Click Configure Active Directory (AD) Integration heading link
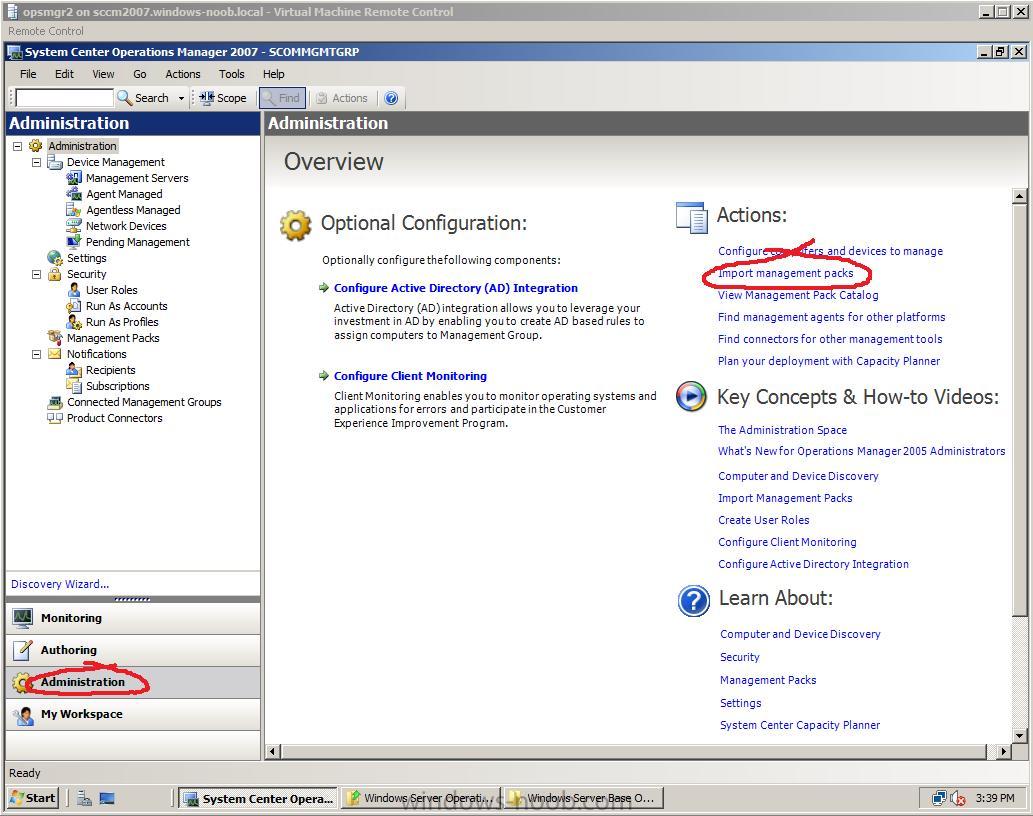1033x816 pixels. [455, 288]
